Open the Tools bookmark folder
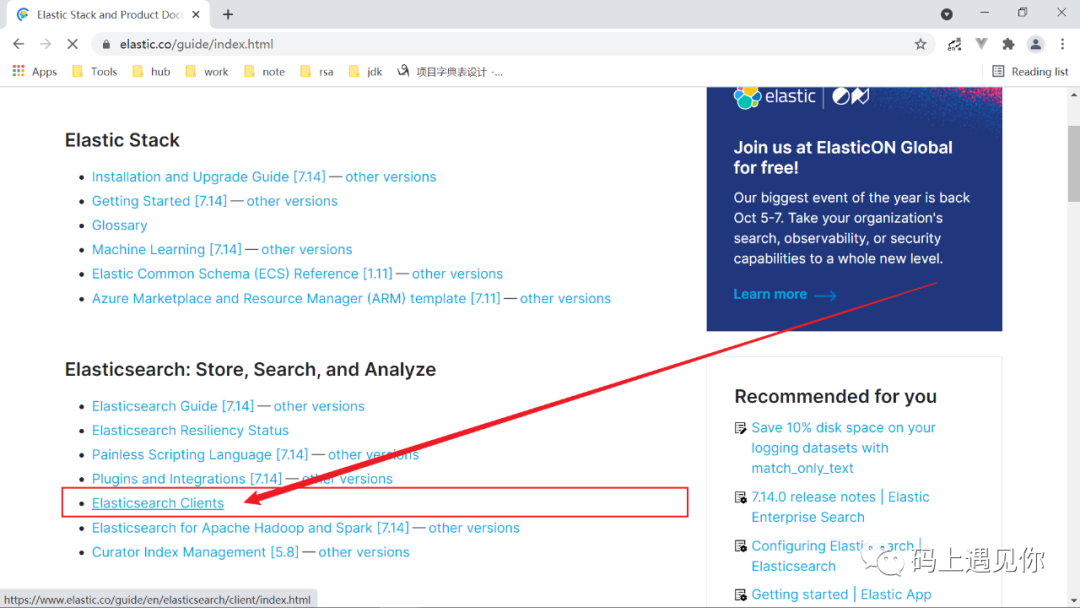This screenshot has width=1080, height=608. 95,72
